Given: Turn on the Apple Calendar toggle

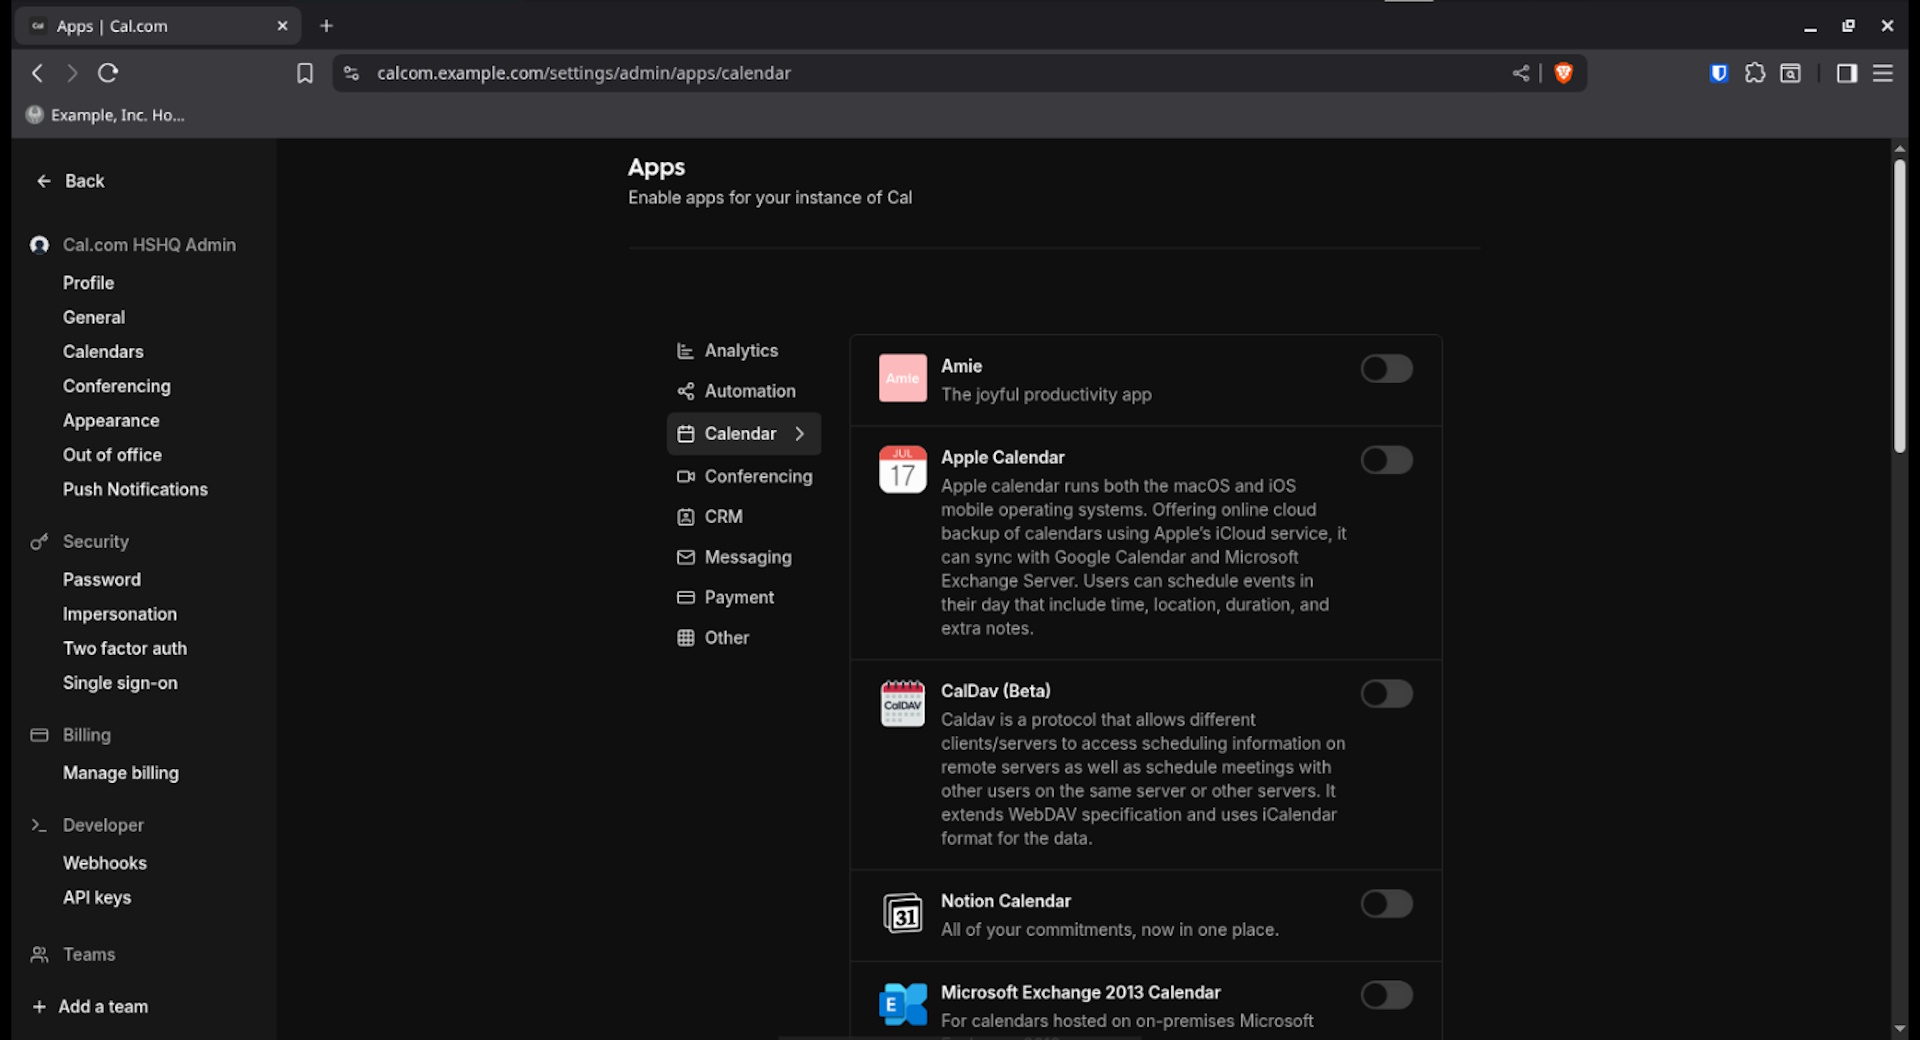Looking at the screenshot, I should (x=1386, y=460).
